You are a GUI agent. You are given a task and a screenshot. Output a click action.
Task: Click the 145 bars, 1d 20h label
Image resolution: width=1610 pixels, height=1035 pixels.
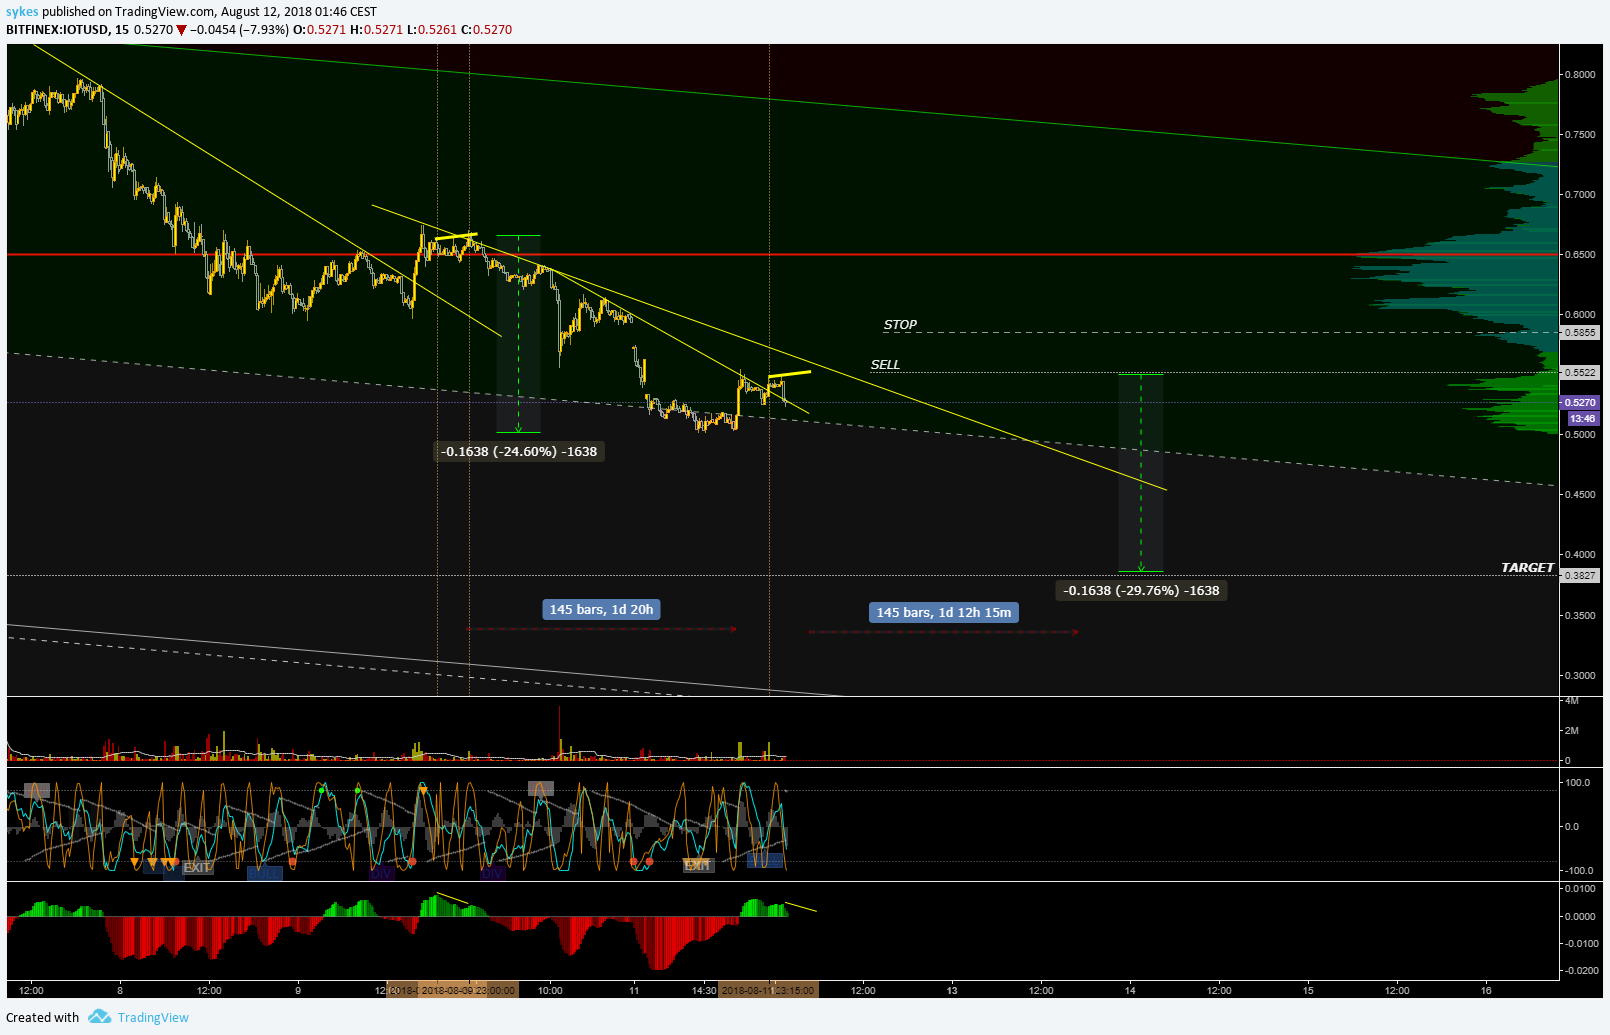(x=601, y=610)
